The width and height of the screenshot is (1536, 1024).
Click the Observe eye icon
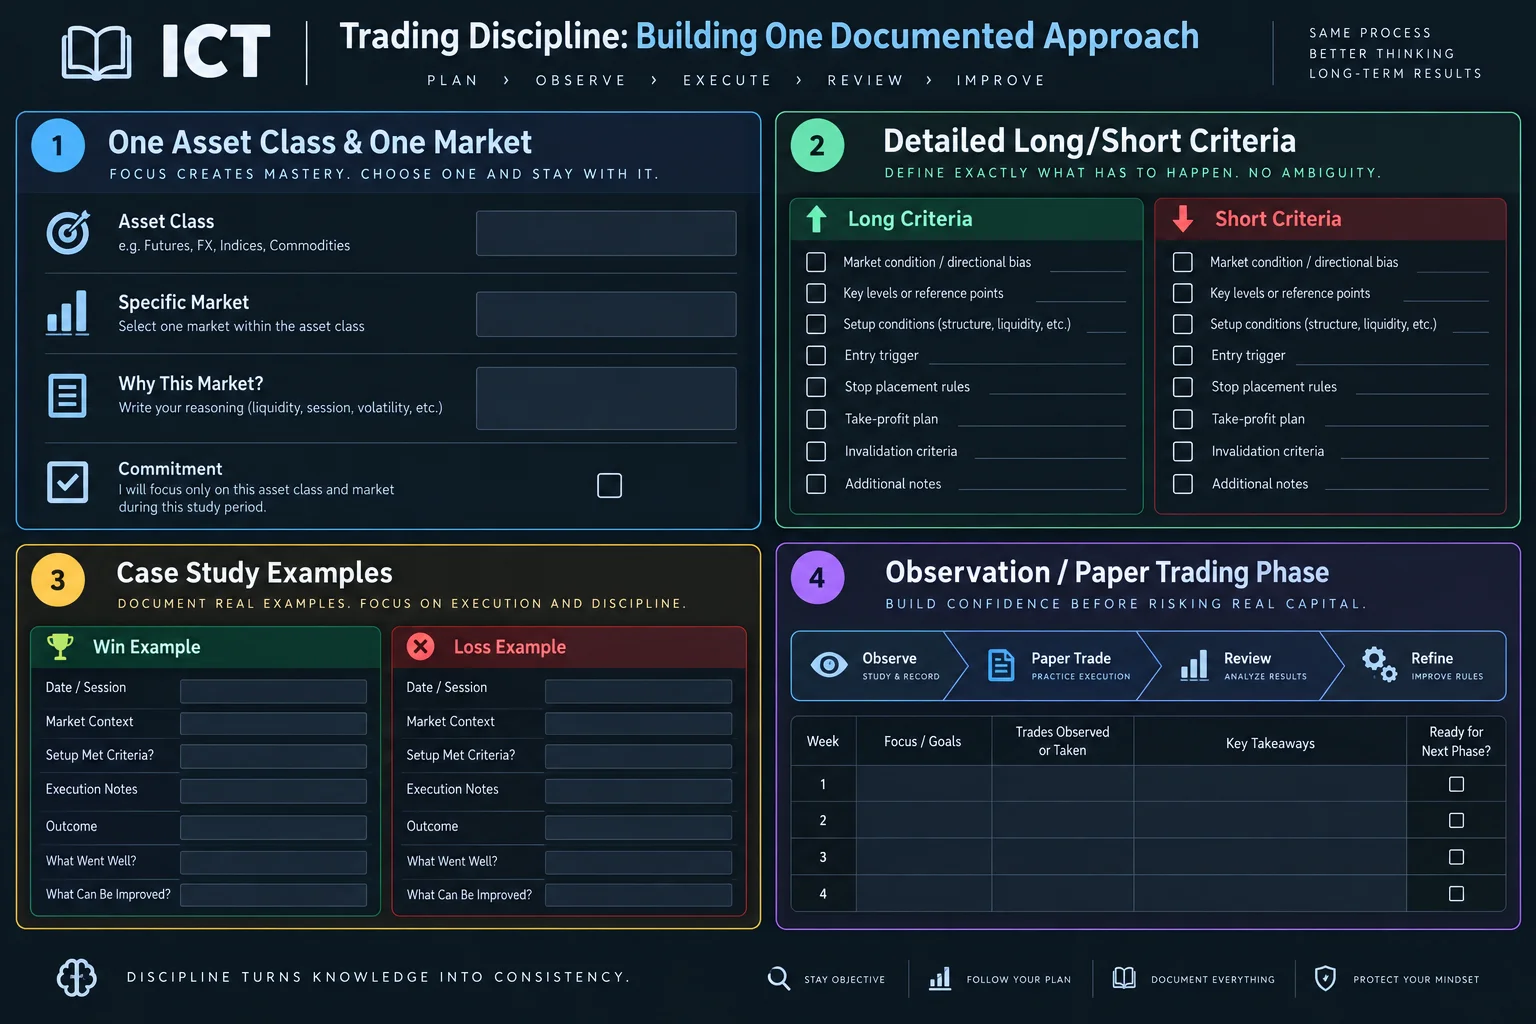829,665
